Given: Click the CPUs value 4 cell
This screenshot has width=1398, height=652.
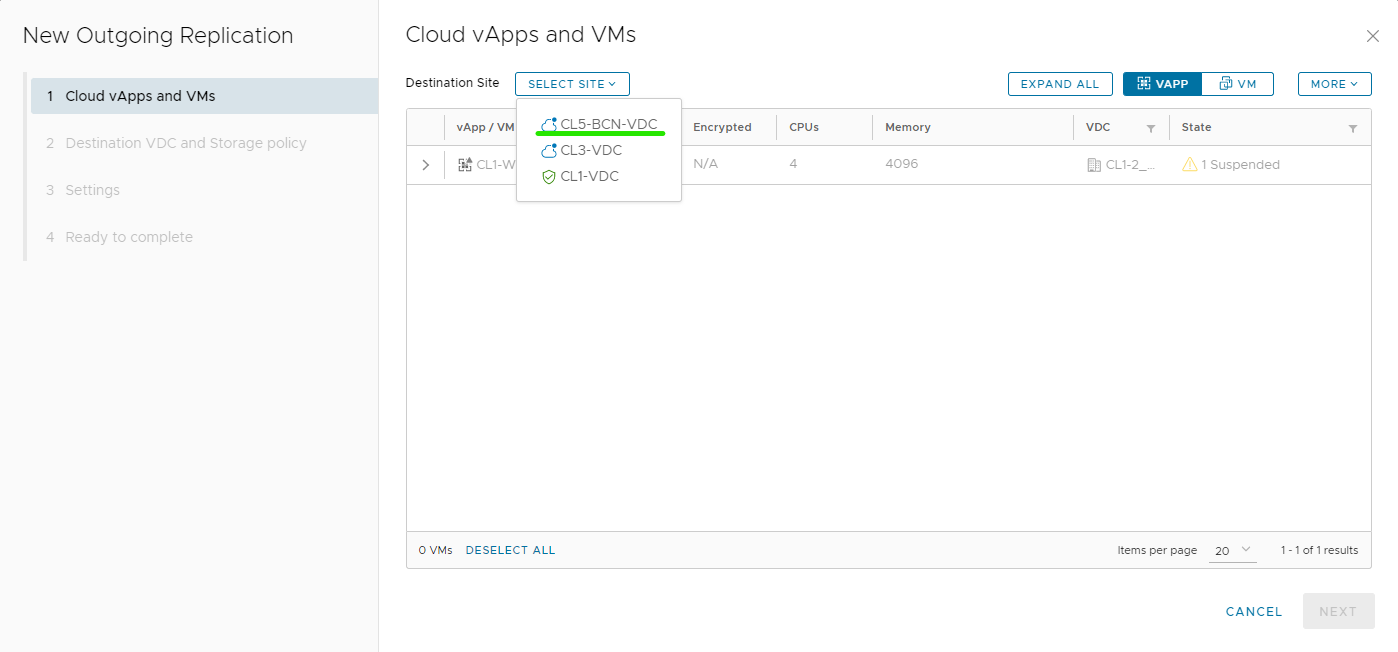Looking at the screenshot, I should (x=793, y=164).
